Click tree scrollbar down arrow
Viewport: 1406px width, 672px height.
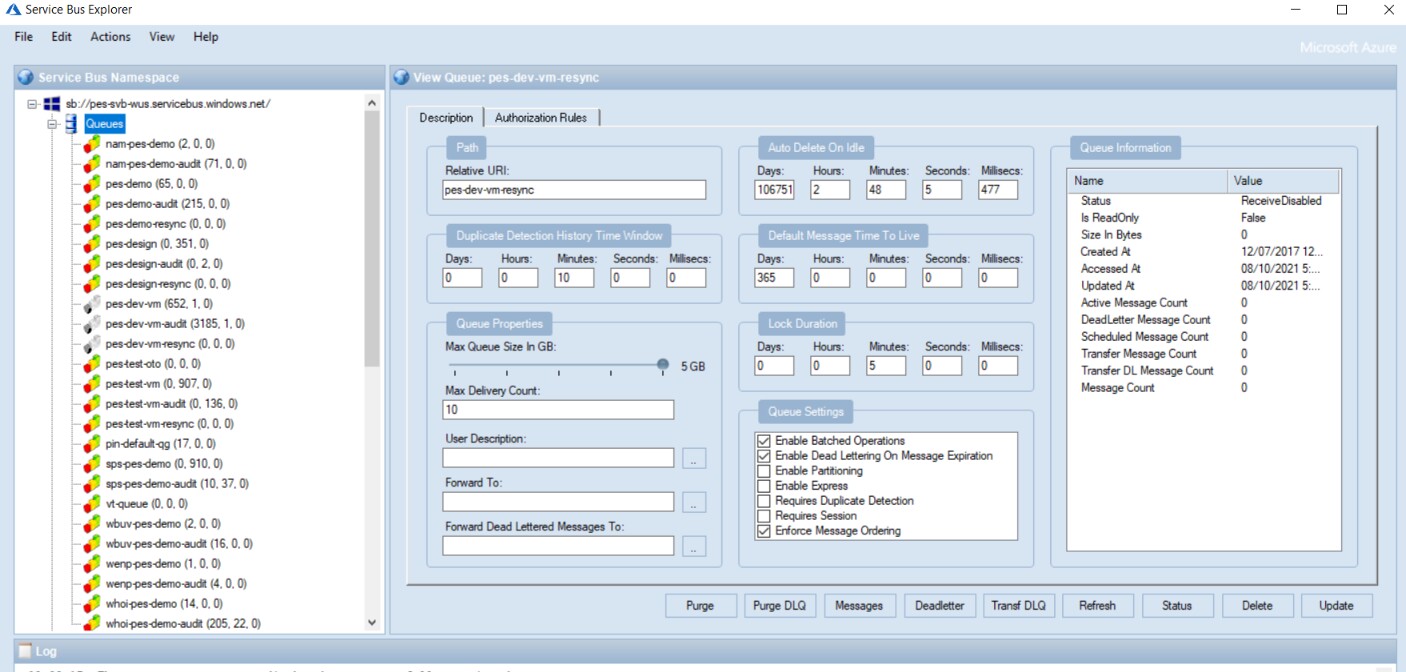(x=373, y=622)
